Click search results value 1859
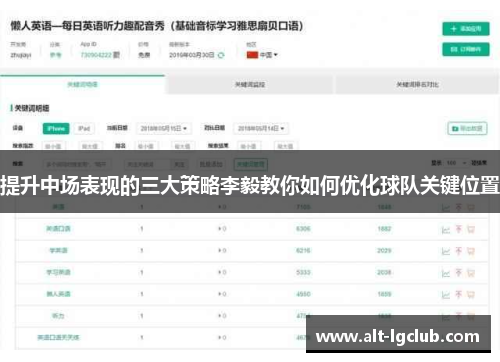Viewport: 500px width, 362px height. tap(384, 294)
